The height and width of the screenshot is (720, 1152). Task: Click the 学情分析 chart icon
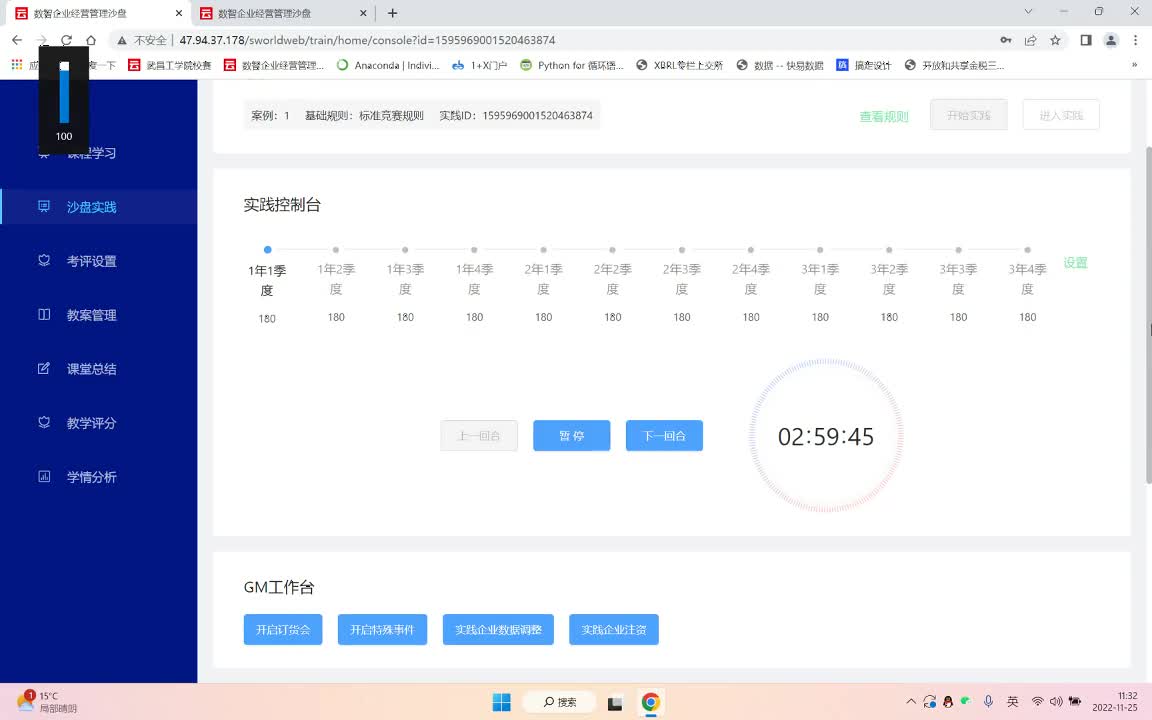[x=44, y=476]
